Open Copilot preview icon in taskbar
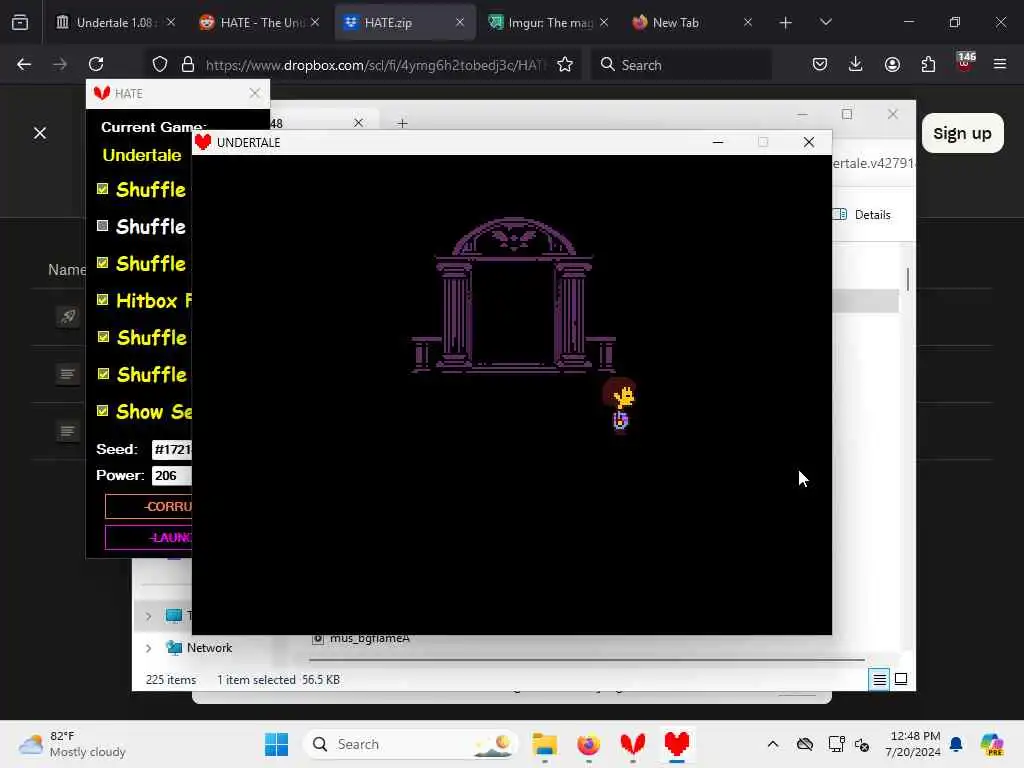Viewport: 1024px width, 768px height. coord(991,744)
